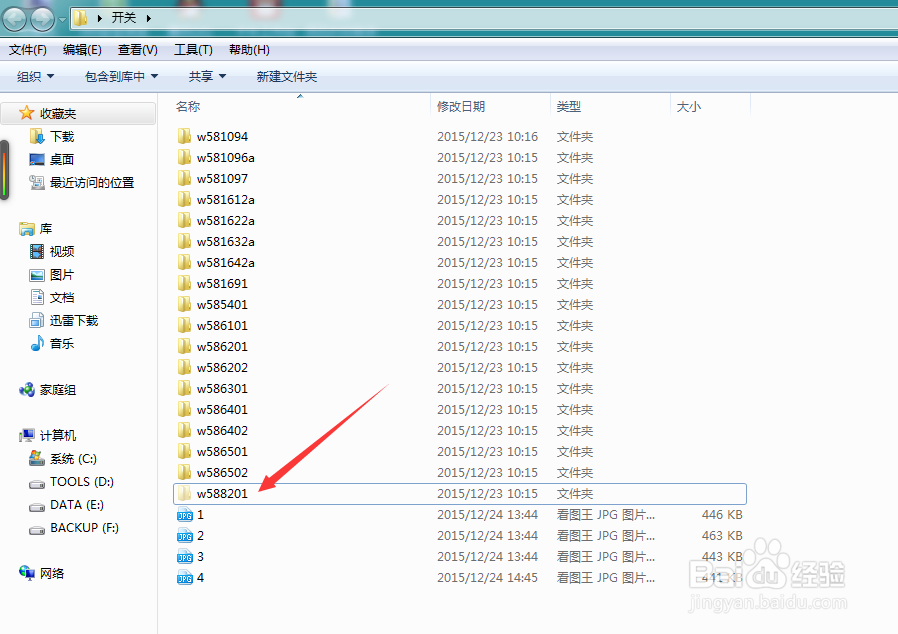Open TOOLS (D:) drive icon

click(37, 484)
